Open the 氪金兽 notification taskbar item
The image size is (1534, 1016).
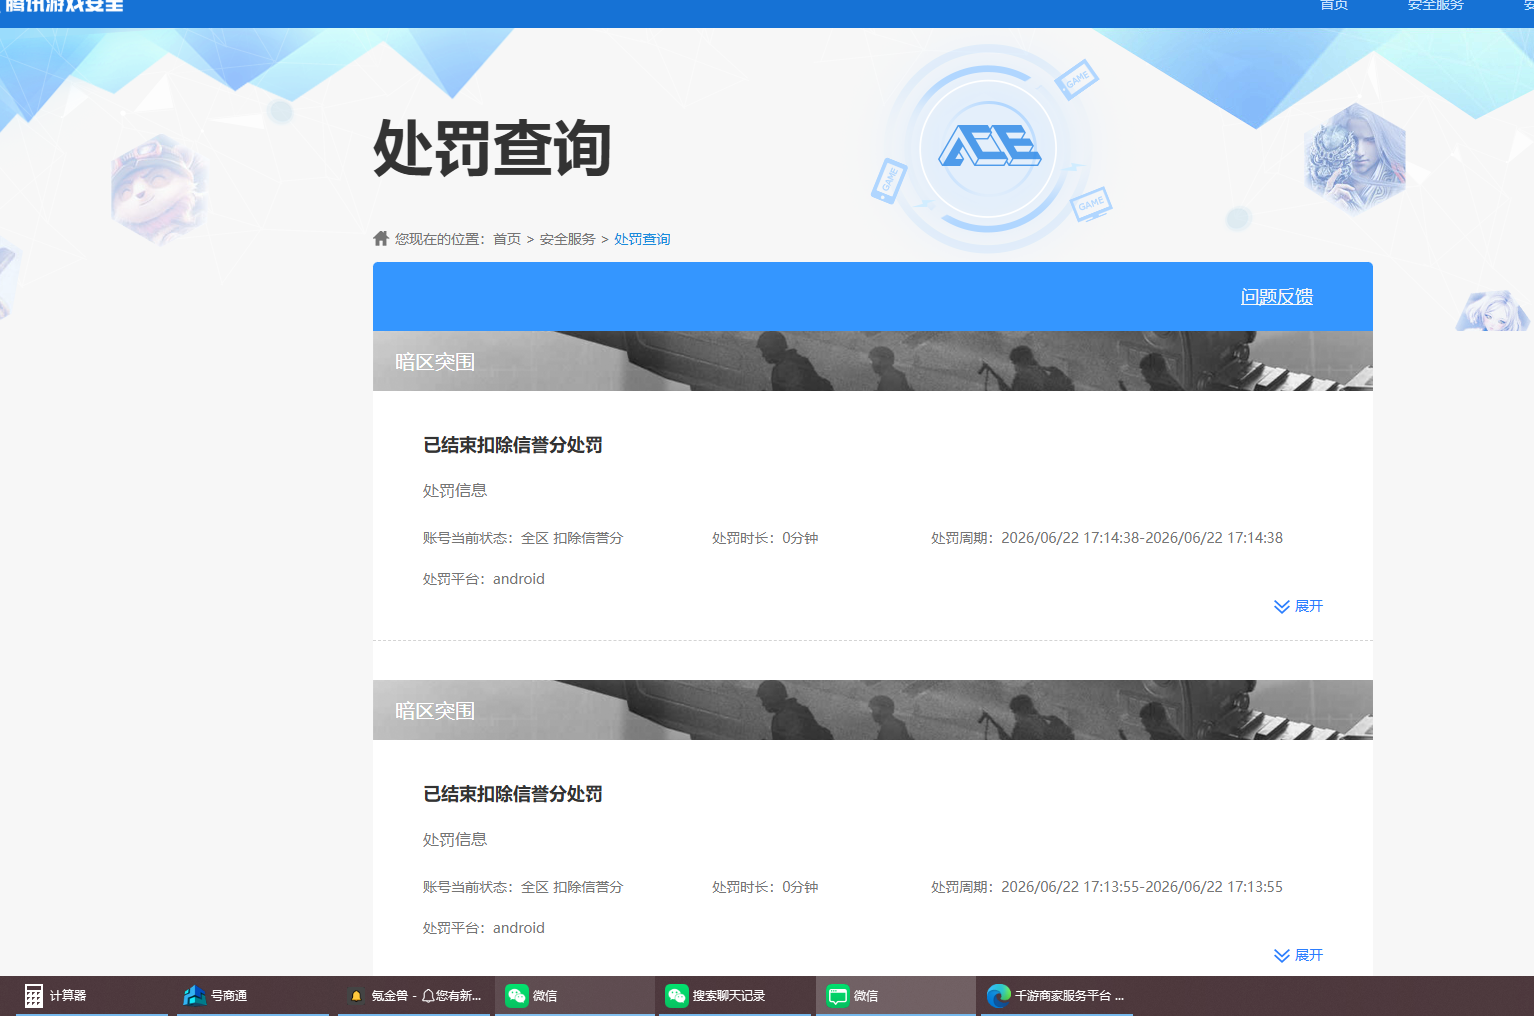pos(414,996)
